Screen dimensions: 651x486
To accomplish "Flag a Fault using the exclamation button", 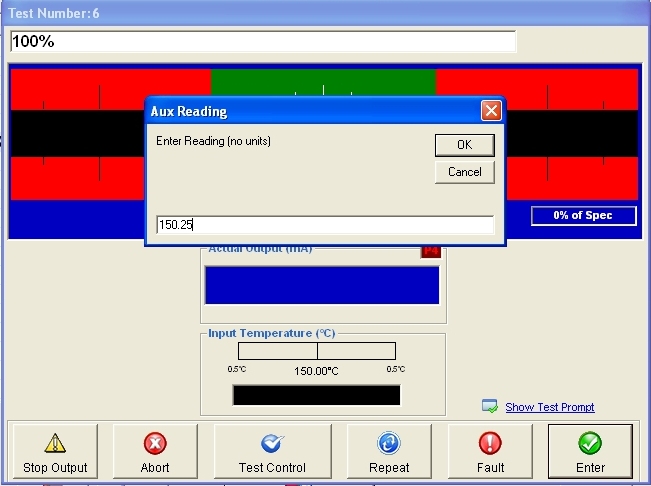I will (x=490, y=452).
